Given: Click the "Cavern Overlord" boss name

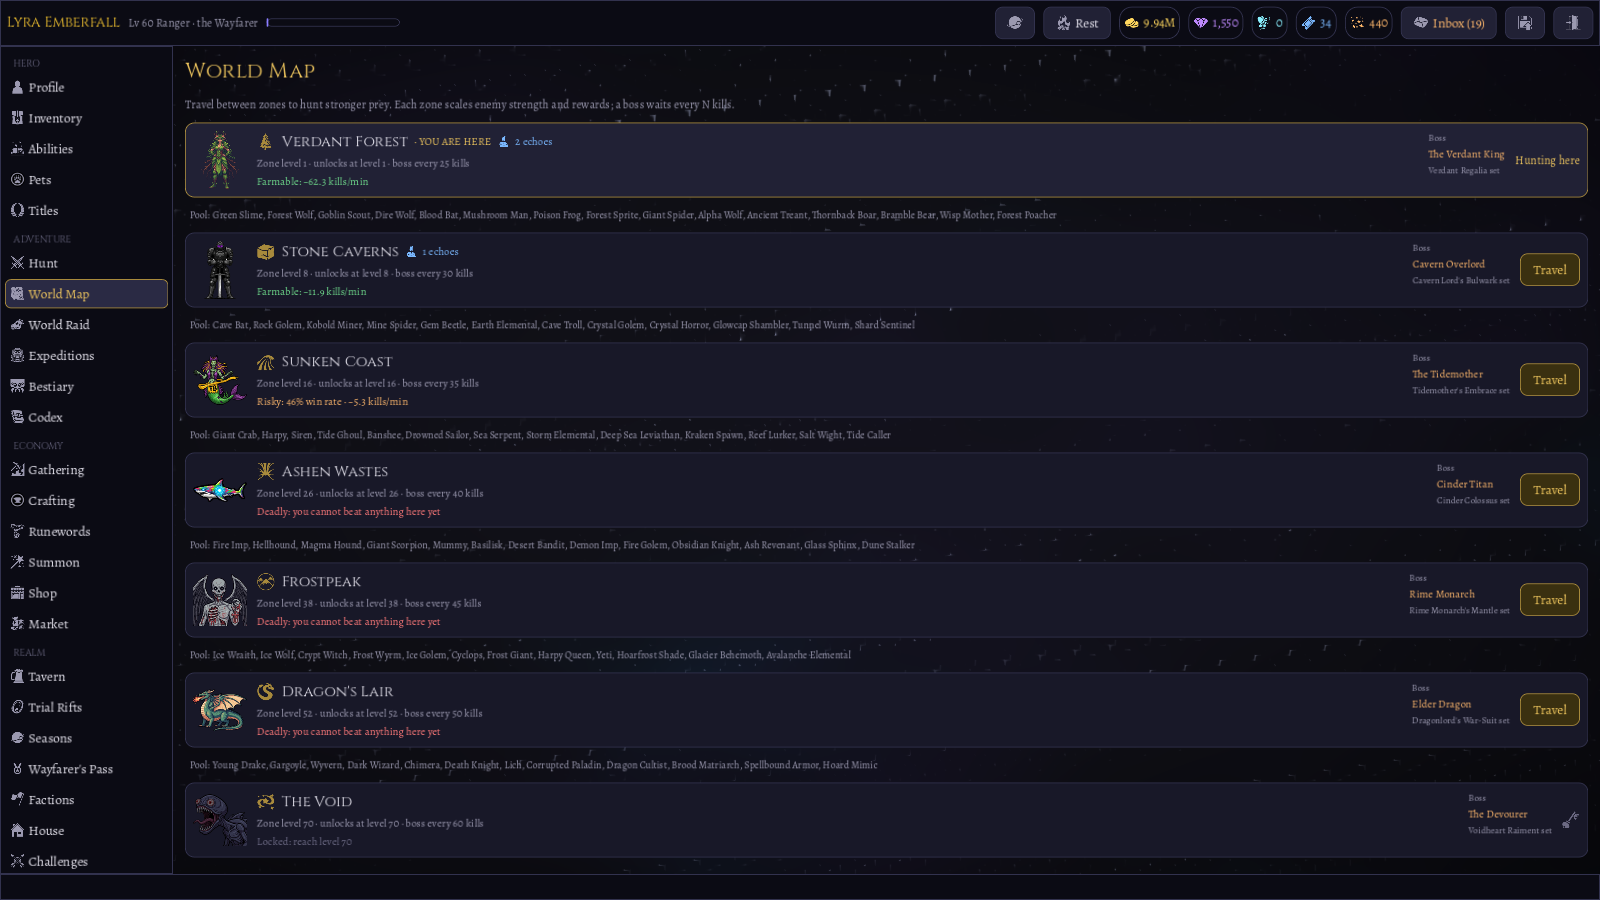Looking at the screenshot, I should [x=1448, y=264].
